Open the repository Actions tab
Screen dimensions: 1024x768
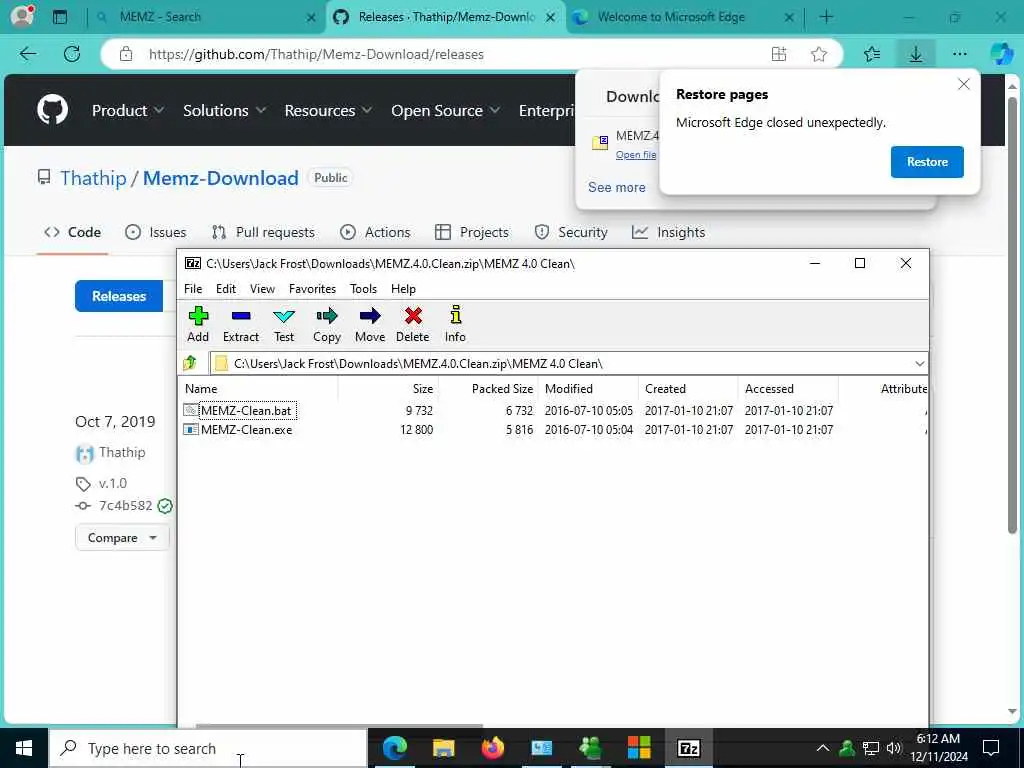click(x=376, y=232)
